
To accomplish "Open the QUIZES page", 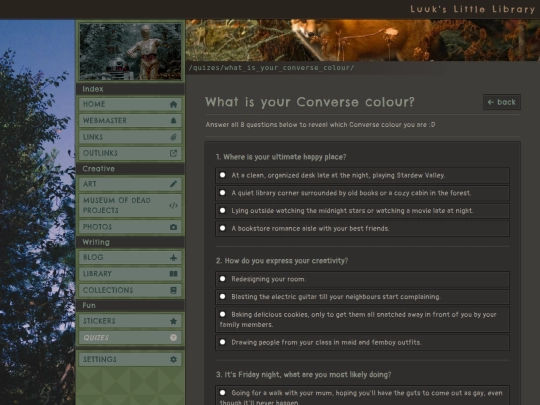I will point(130,338).
